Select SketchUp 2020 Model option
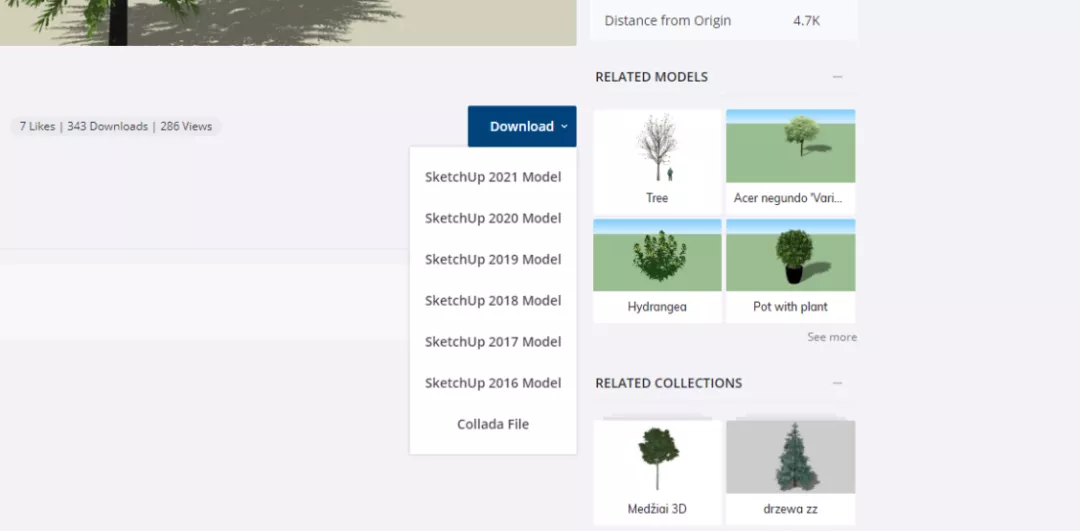The image size is (1080, 531). [493, 218]
